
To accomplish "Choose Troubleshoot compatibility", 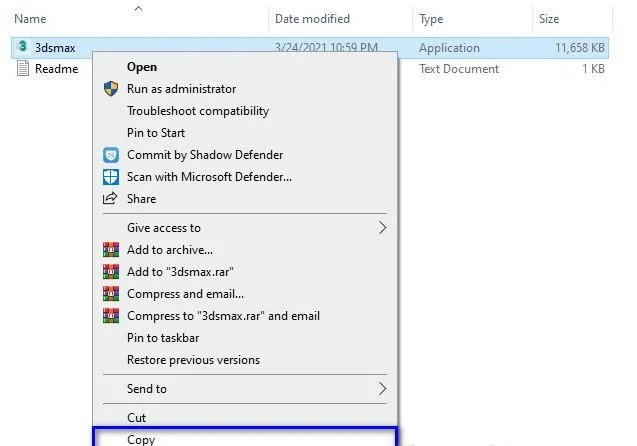I will click(245, 110).
